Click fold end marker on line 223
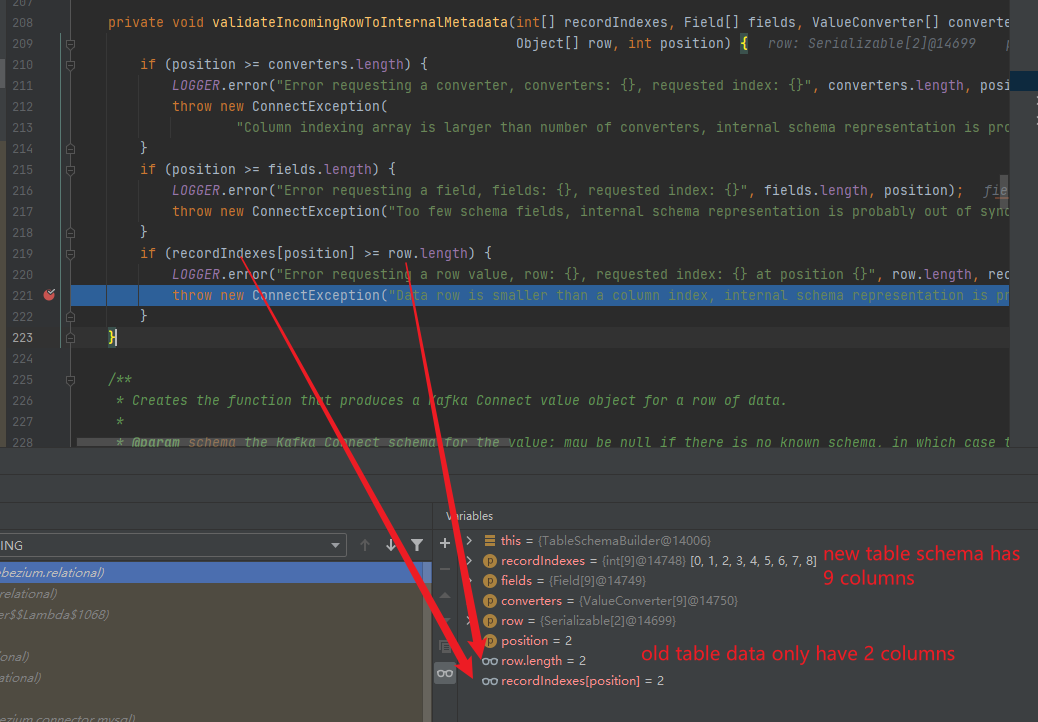The image size is (1038, 722). (x=70, y=338)
